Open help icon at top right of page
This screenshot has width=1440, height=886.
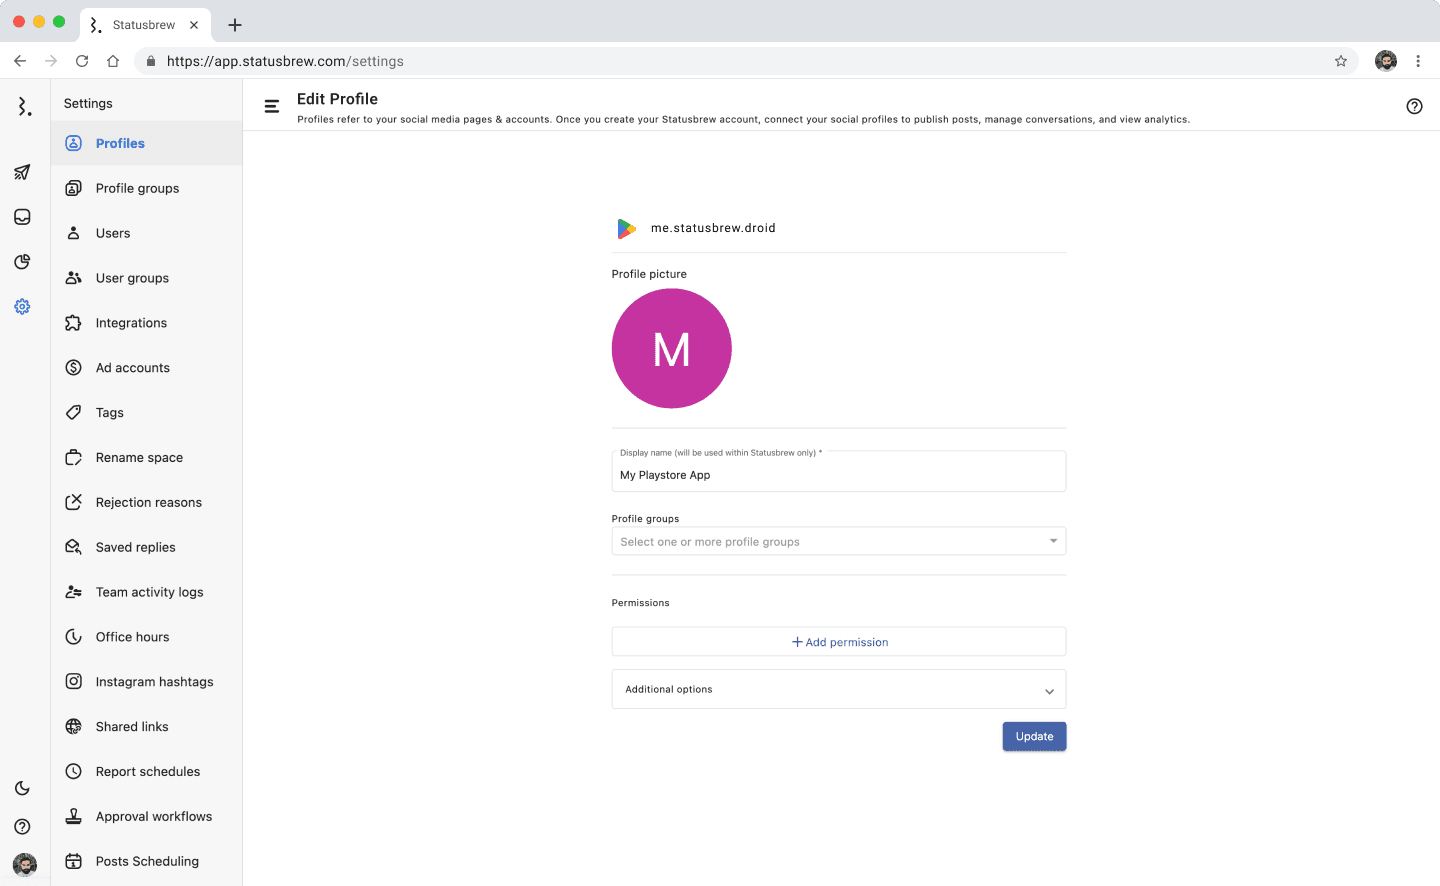1414,106
